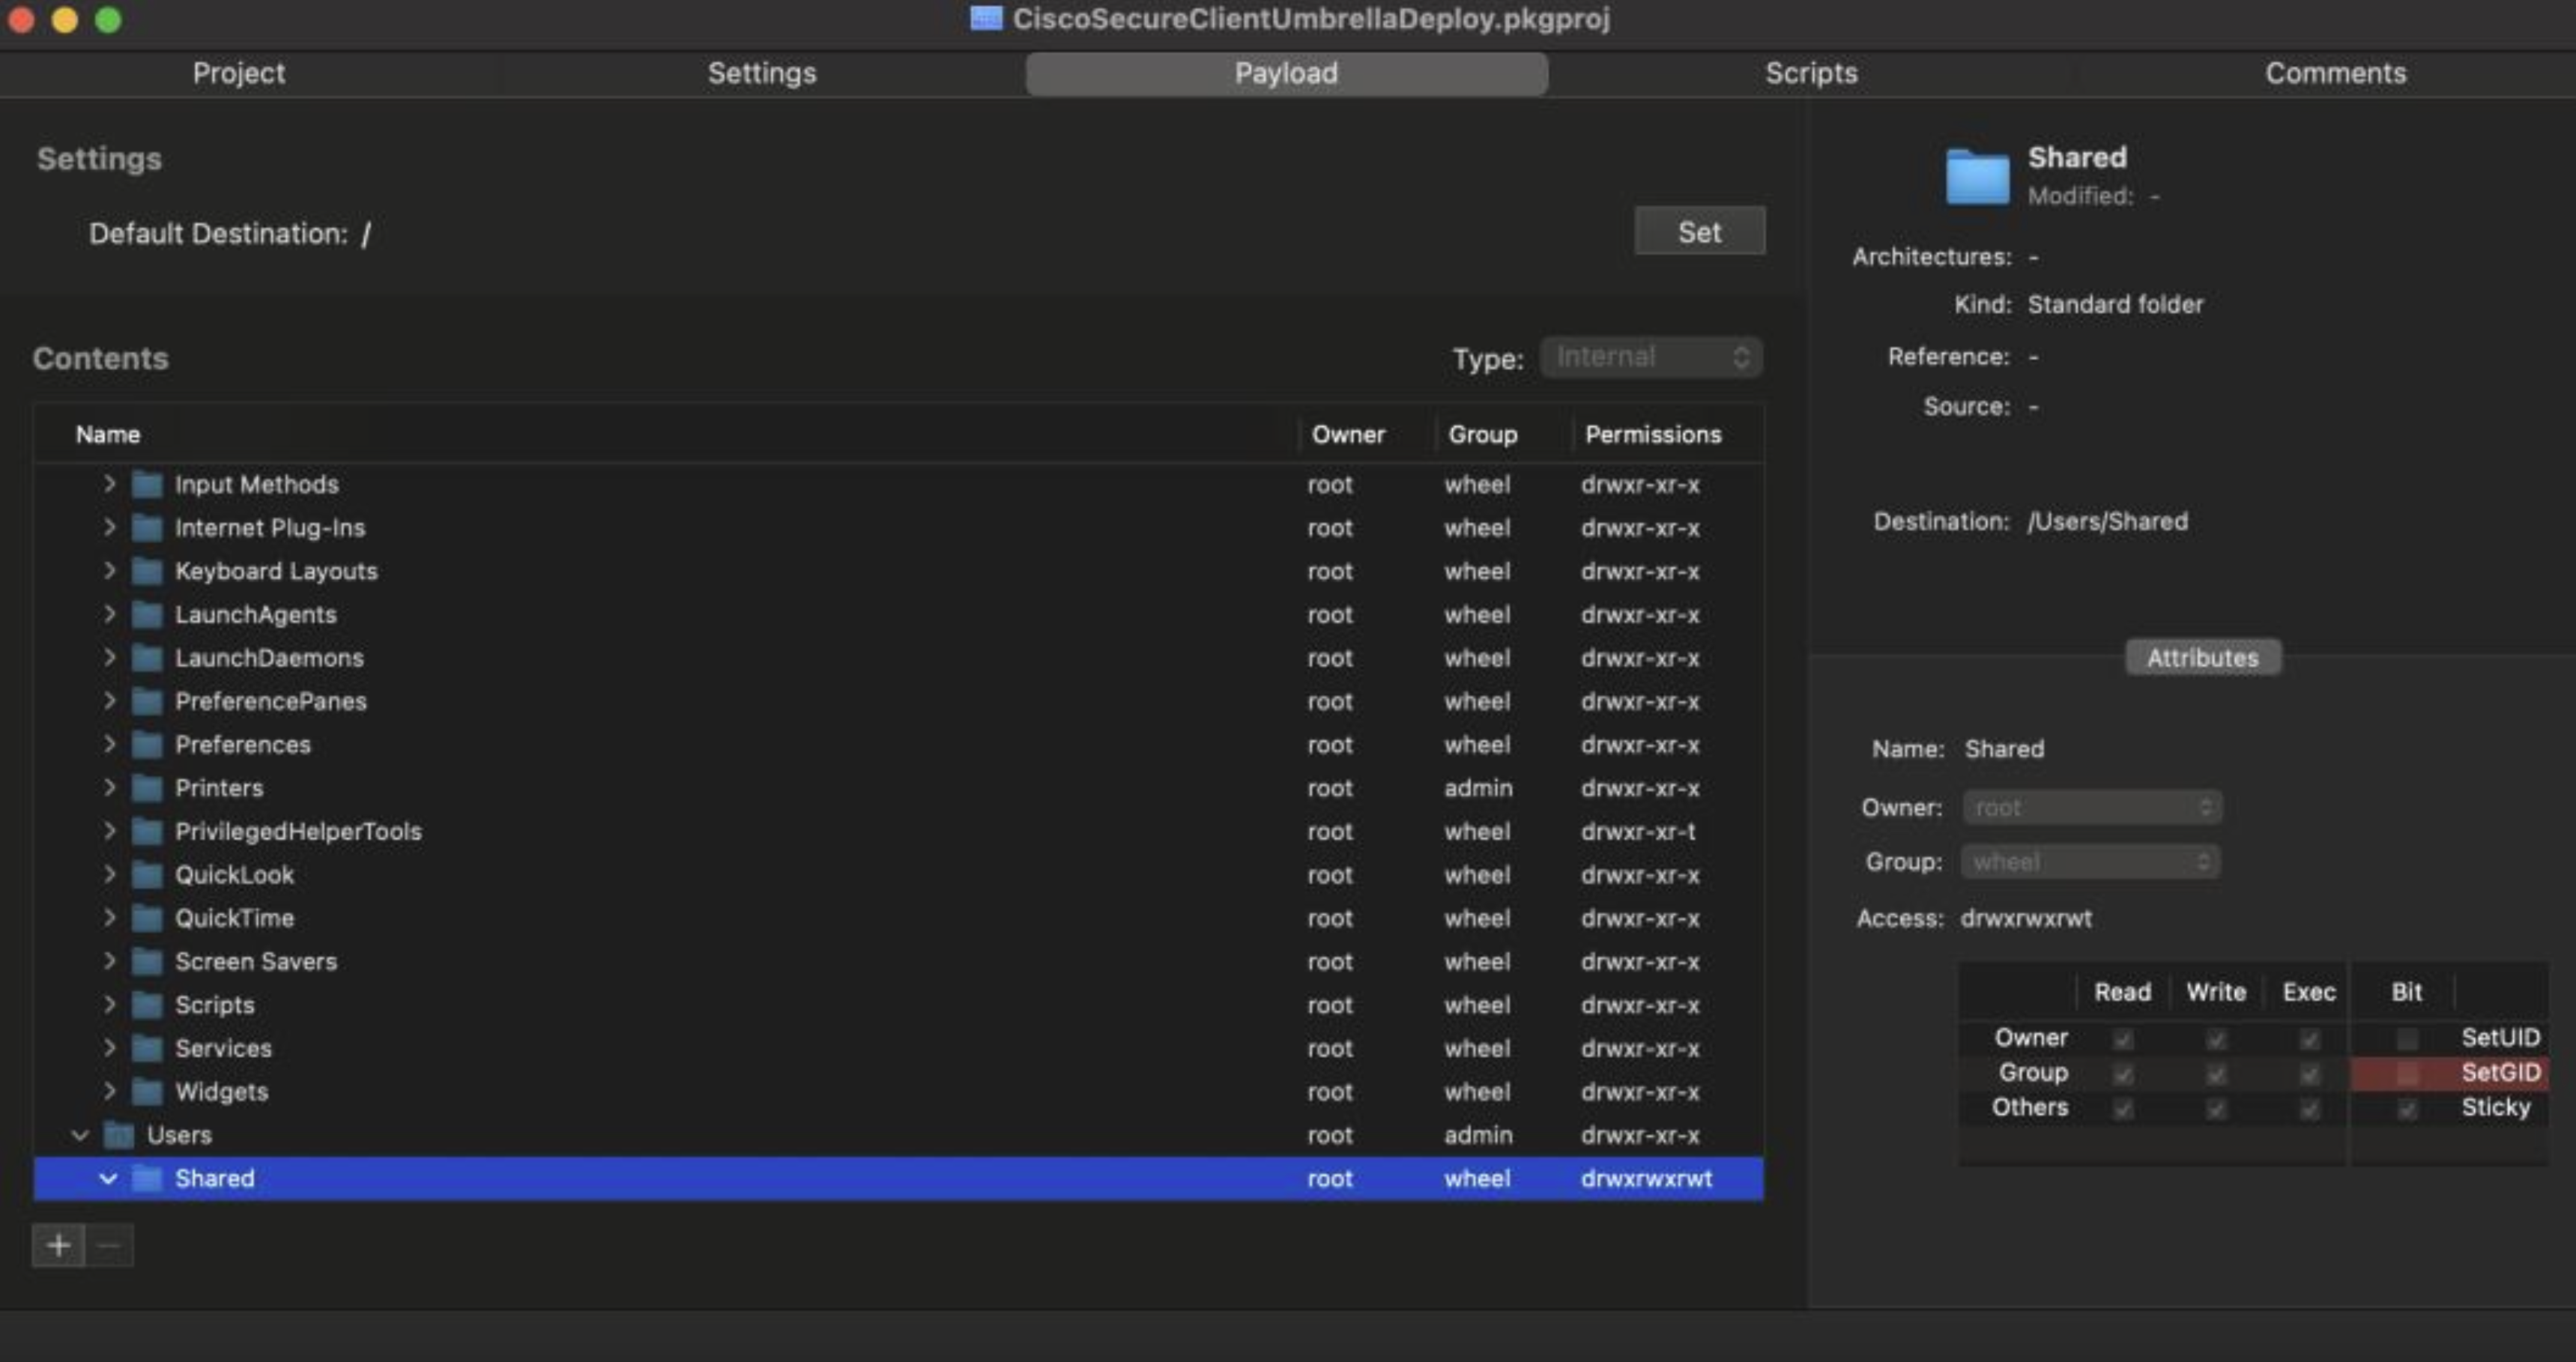Image resolution: width=2576 pixels, height=1362 pixels.
Task: Click the drwxr-xr-t permissions of PrivilegedHelperTools
Action: point(1638,831)
